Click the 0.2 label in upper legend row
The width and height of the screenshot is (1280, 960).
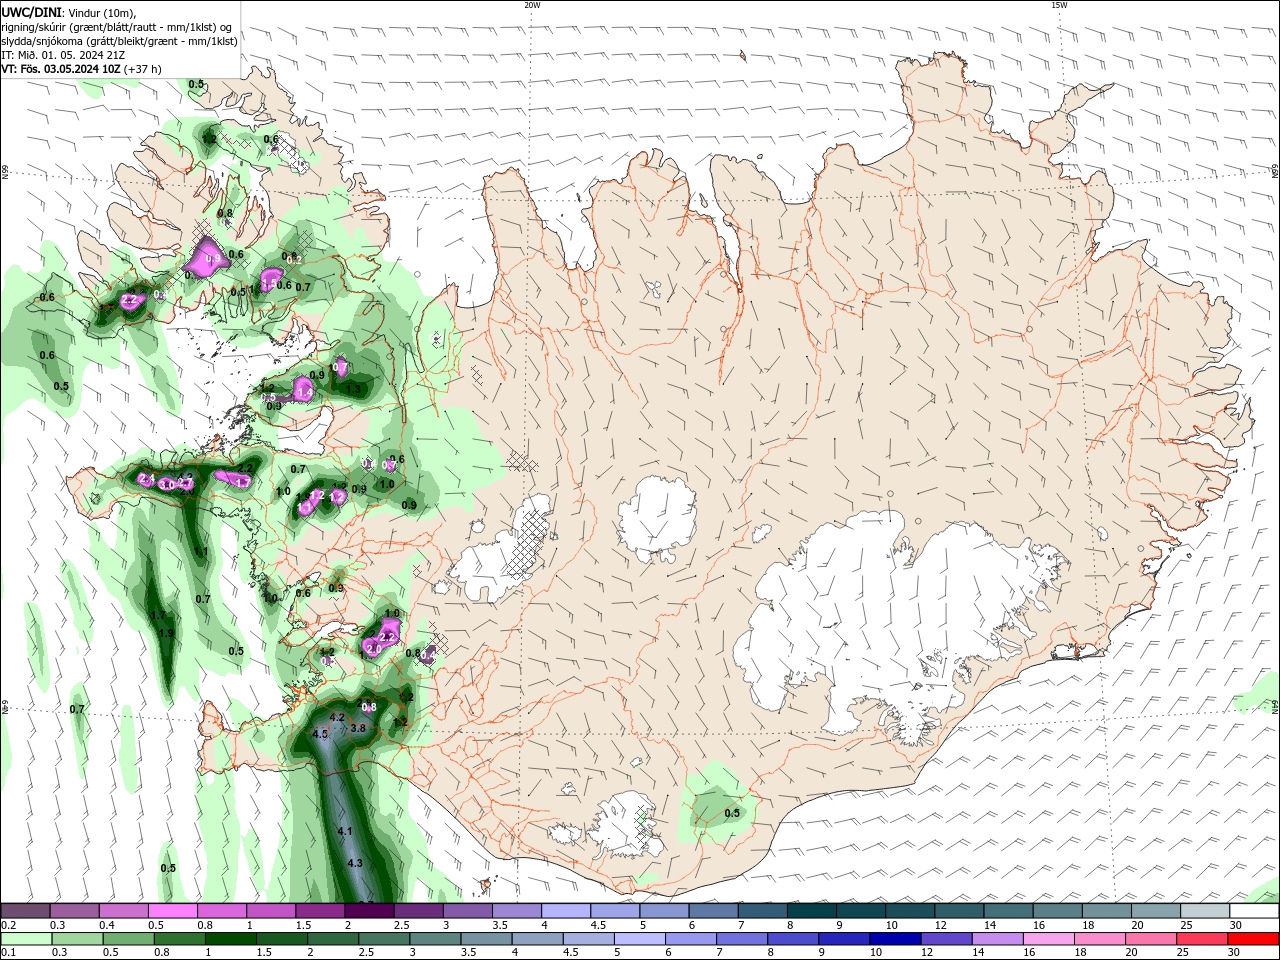[7, 925]
